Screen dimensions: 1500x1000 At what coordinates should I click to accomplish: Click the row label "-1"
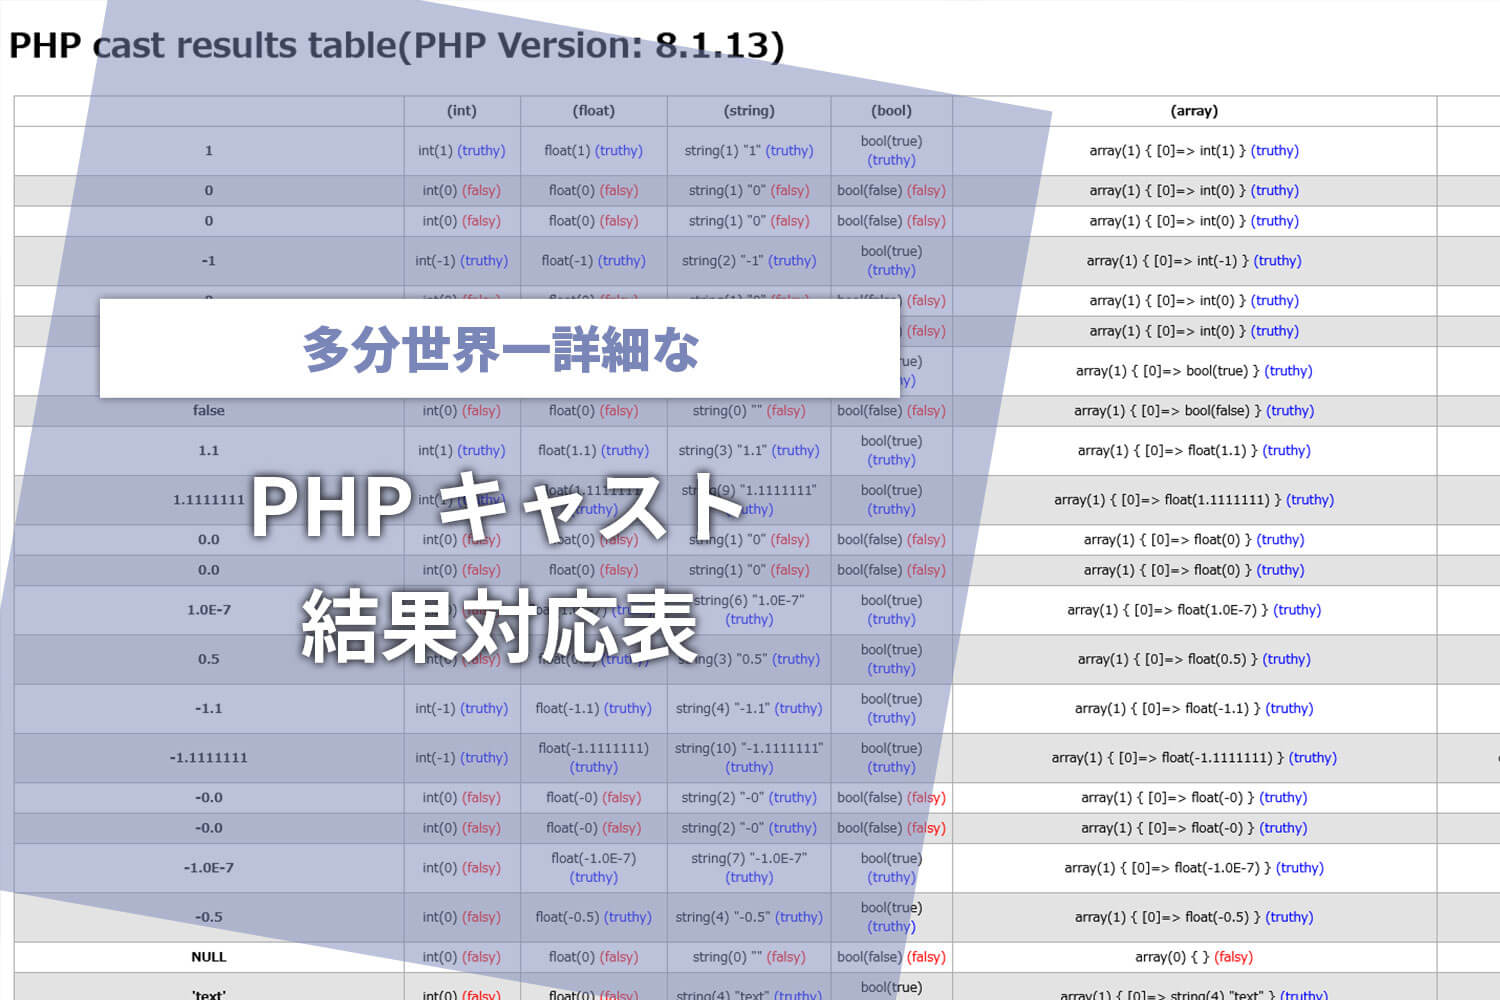[209, 261]
